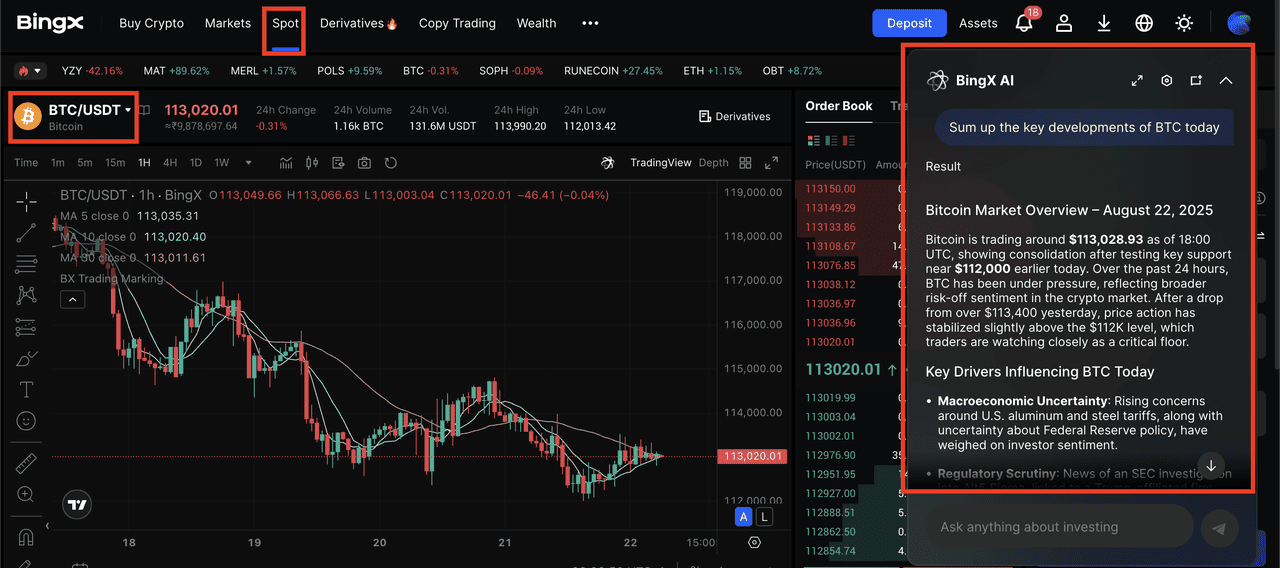Open BingX AI settings icon
The image size is (1280, 568).
1166,80
